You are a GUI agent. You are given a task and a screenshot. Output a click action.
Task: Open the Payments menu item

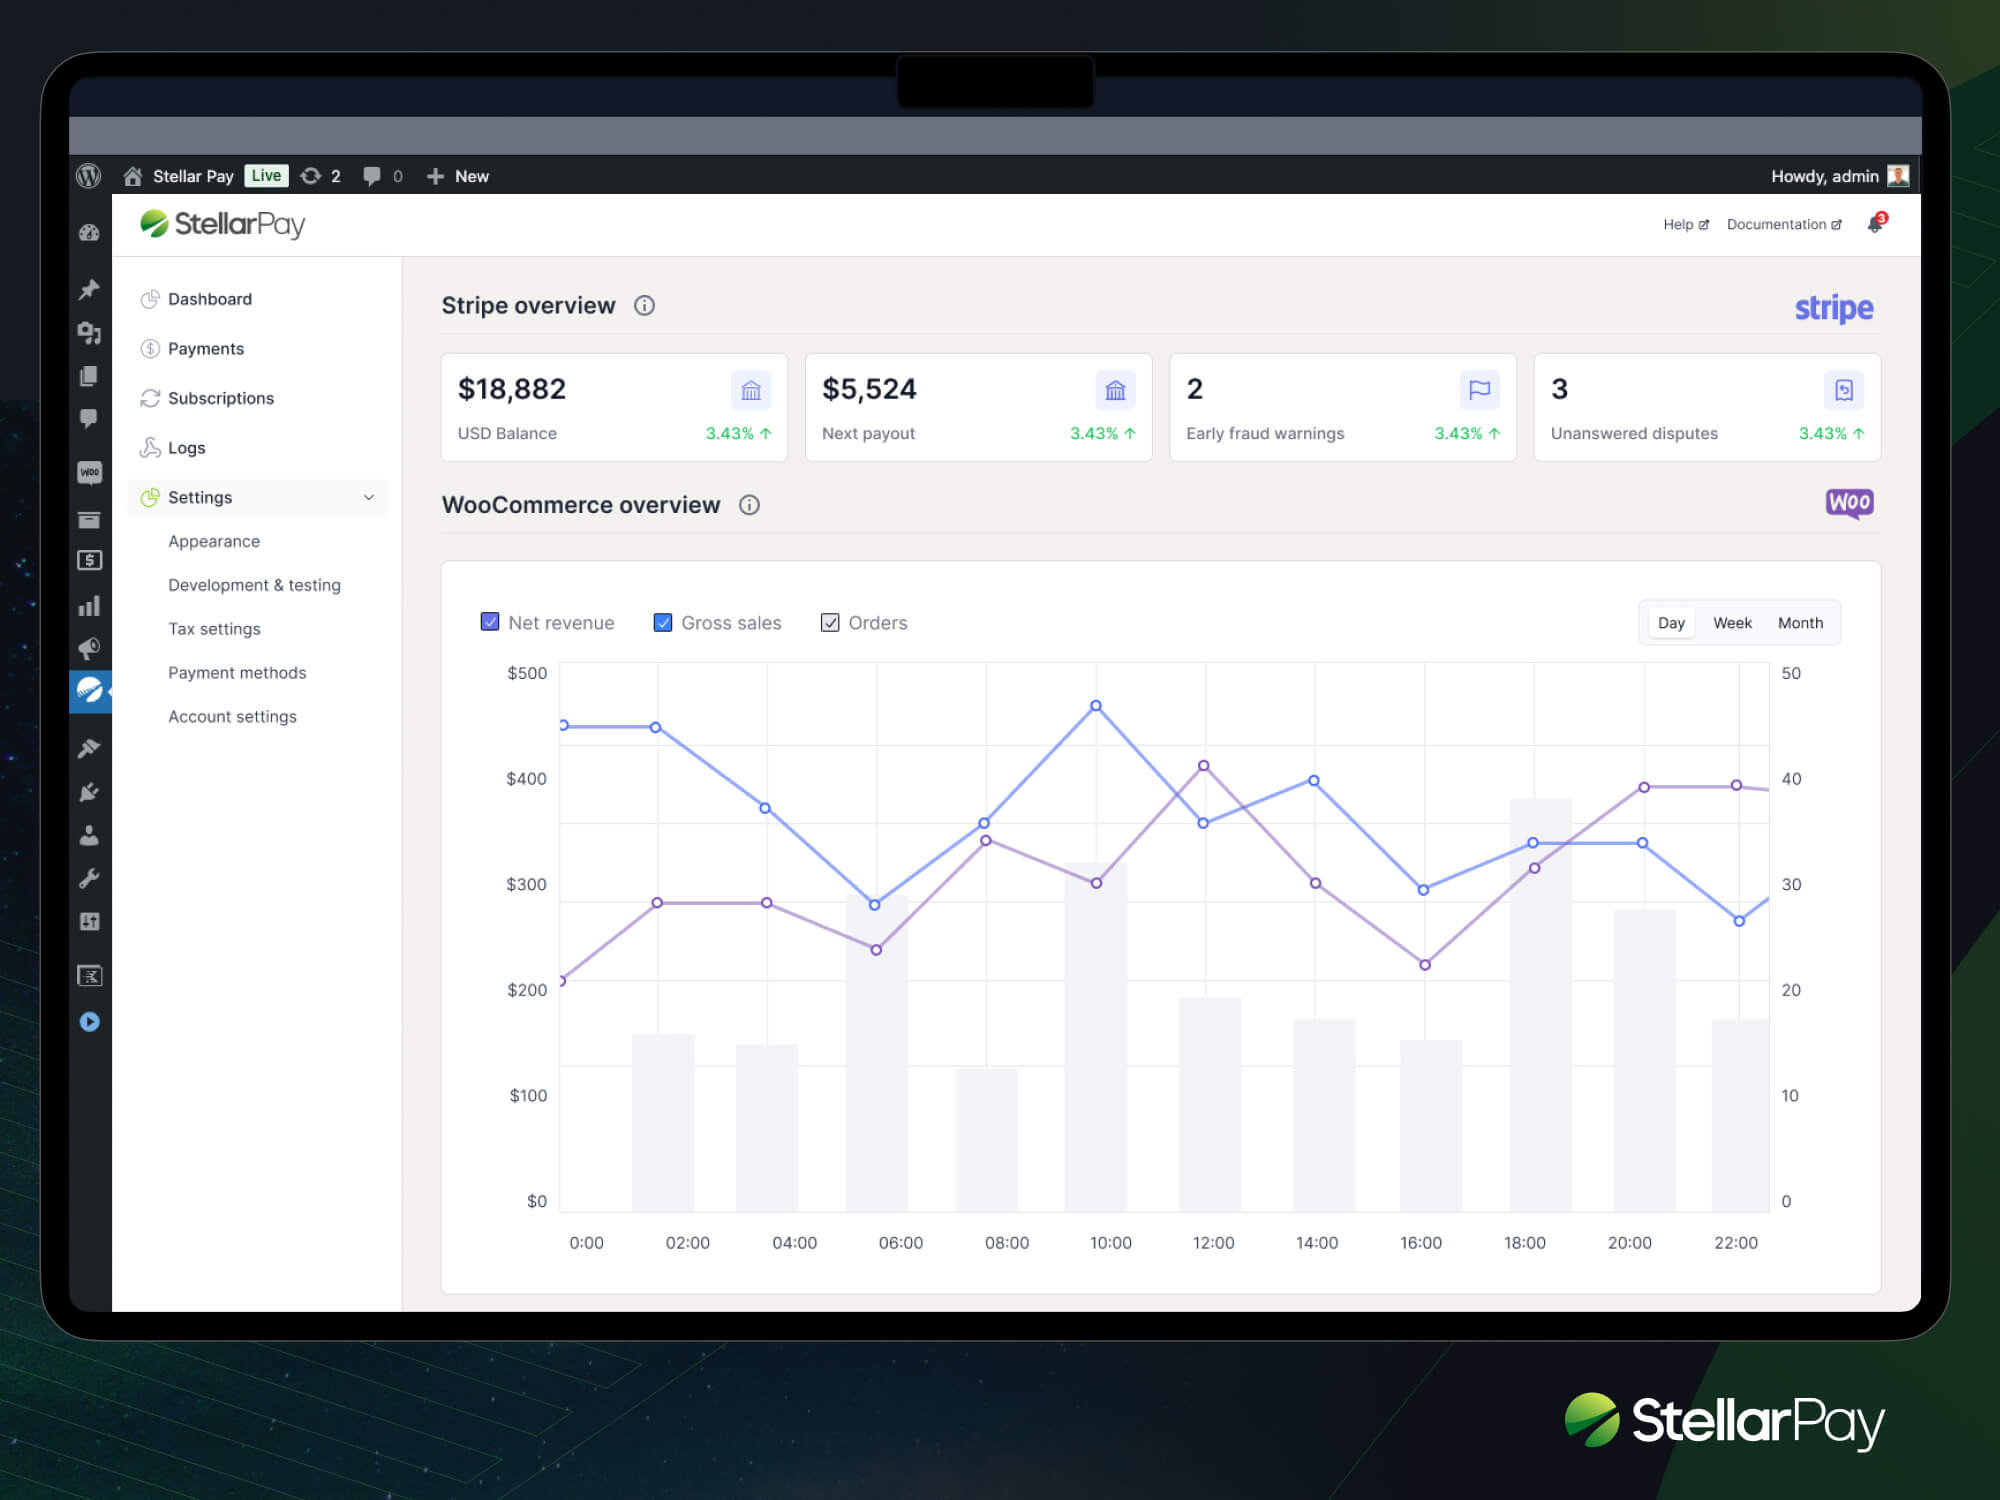pyautogui.click(x=206, y=348)
